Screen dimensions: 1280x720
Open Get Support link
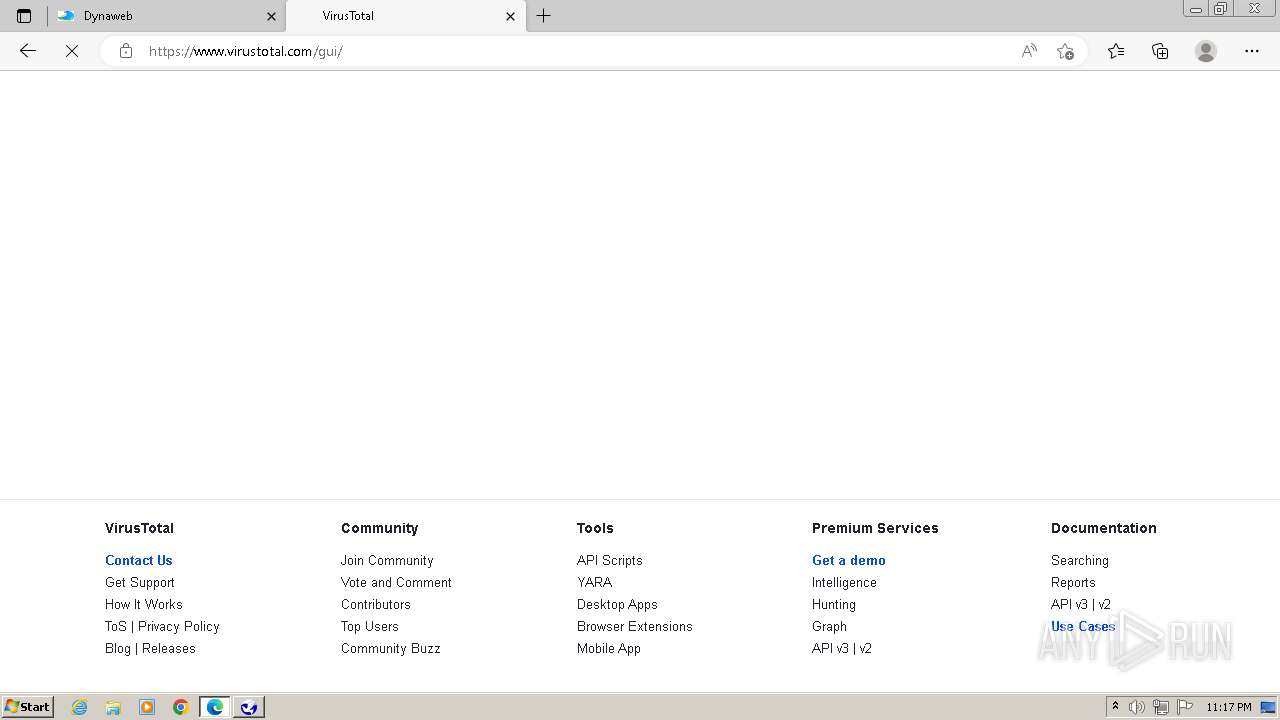tap(140, 582)
